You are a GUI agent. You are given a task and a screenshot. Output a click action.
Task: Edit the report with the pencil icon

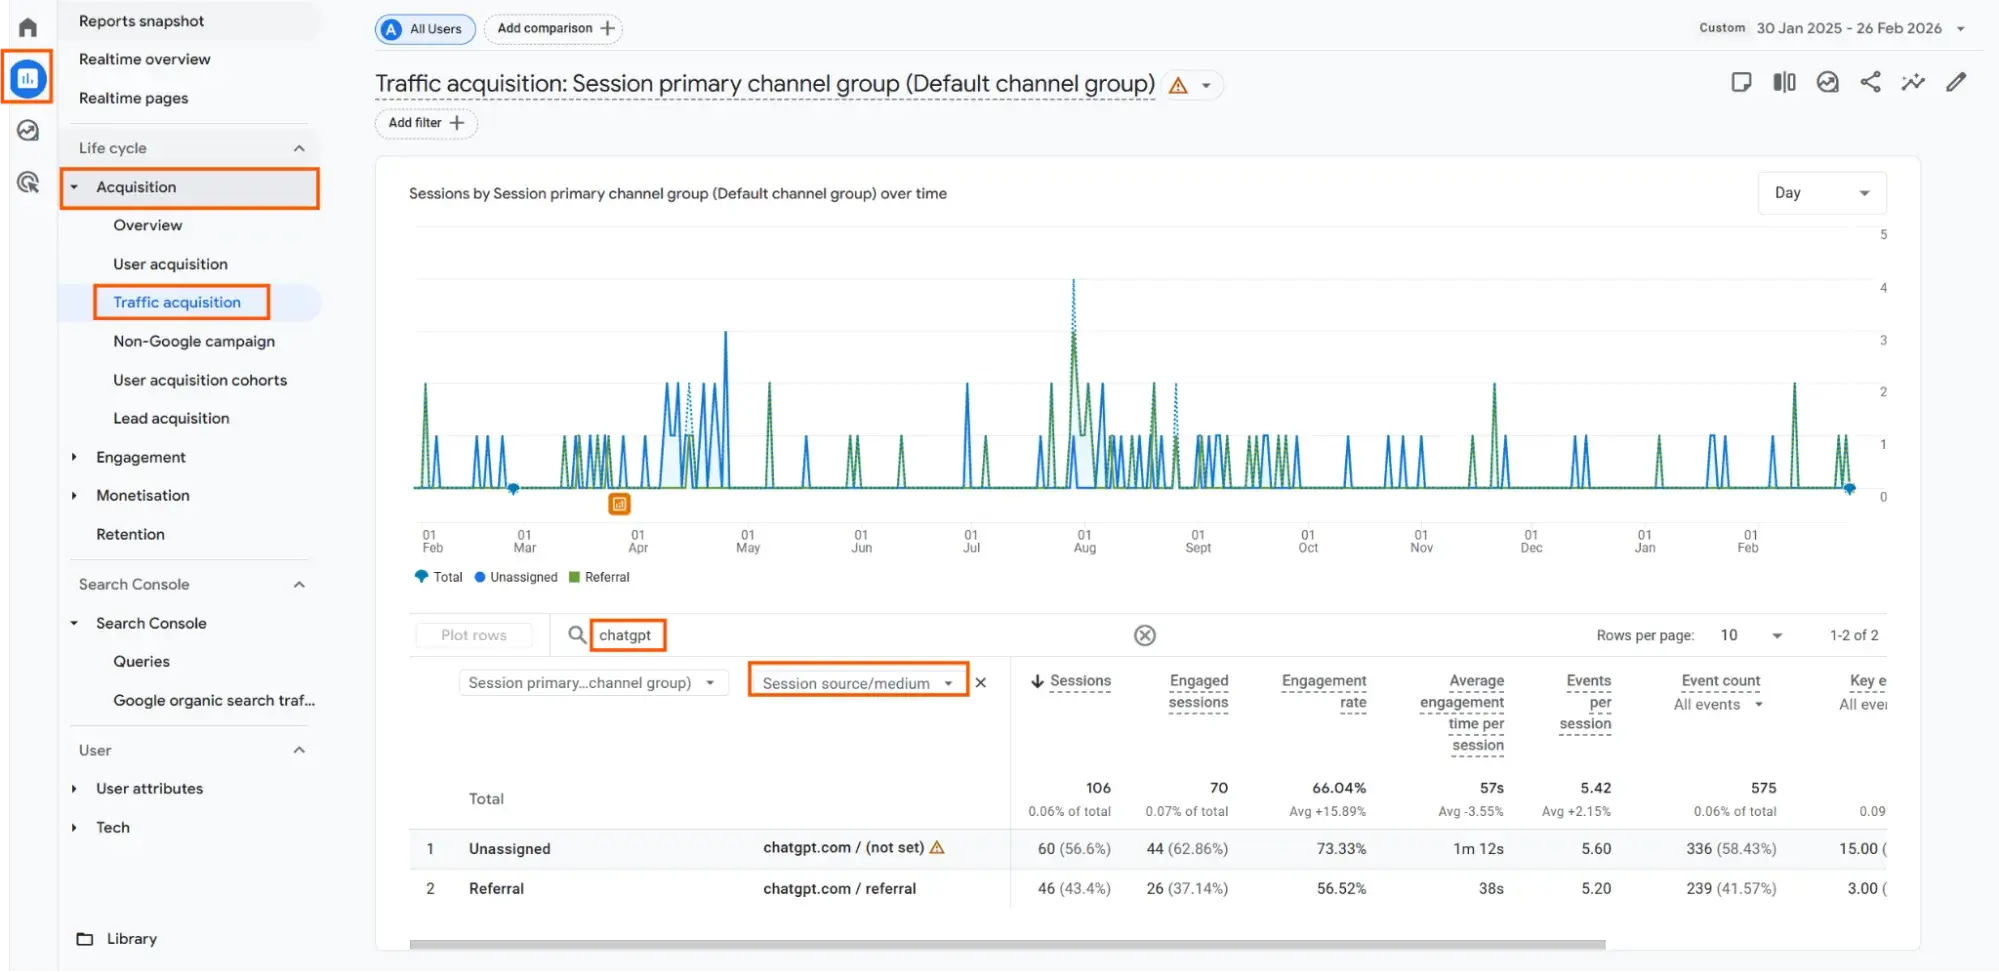[x=1956, y=82]
